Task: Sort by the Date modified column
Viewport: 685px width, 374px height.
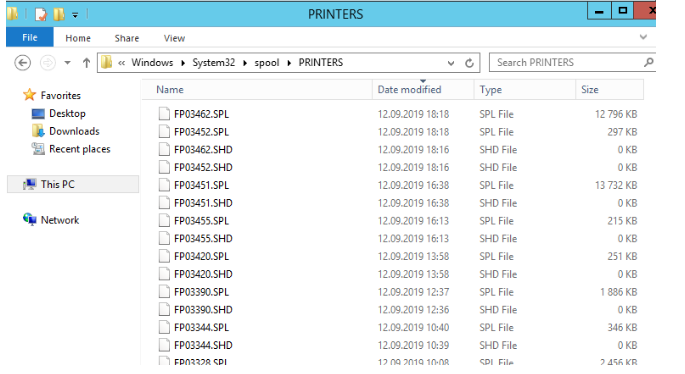Action: pyautogui.click(x=423, y=90)
